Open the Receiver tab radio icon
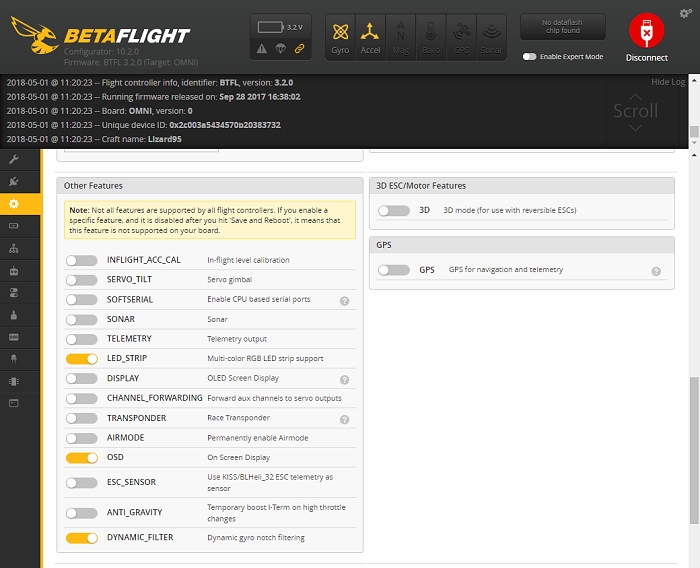Screen dimensions: 700x568 click(x=14, y=271)
